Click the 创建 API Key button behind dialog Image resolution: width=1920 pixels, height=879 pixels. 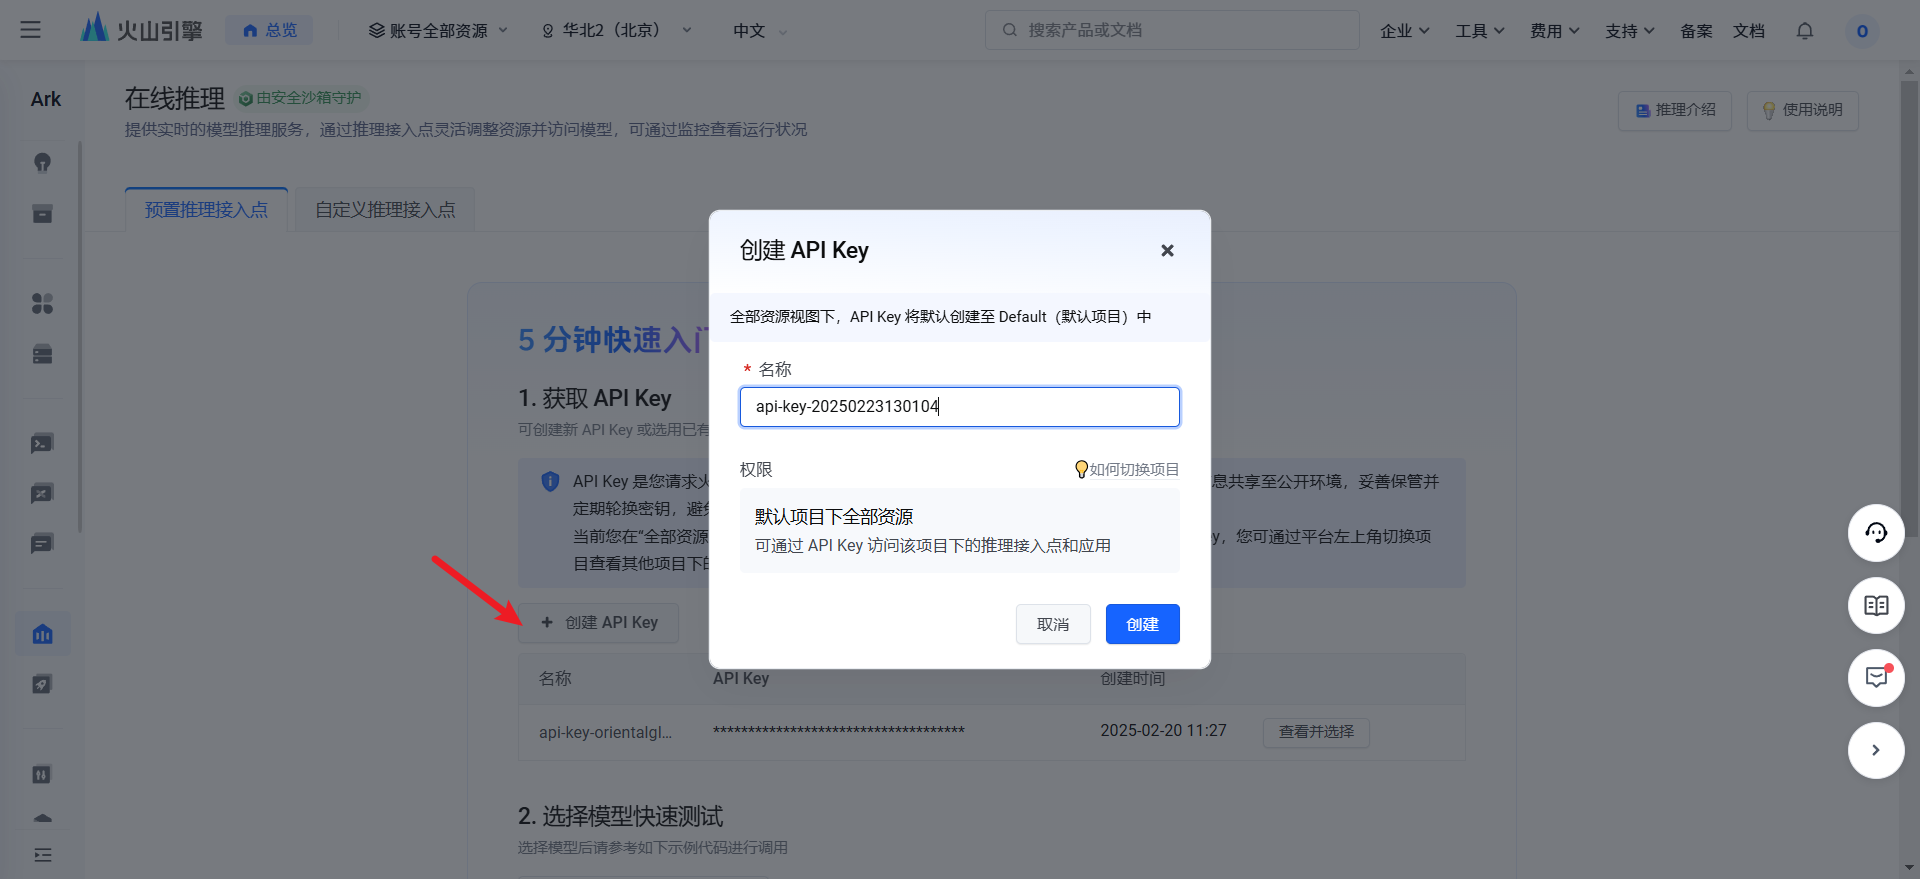tap(598, 622)
